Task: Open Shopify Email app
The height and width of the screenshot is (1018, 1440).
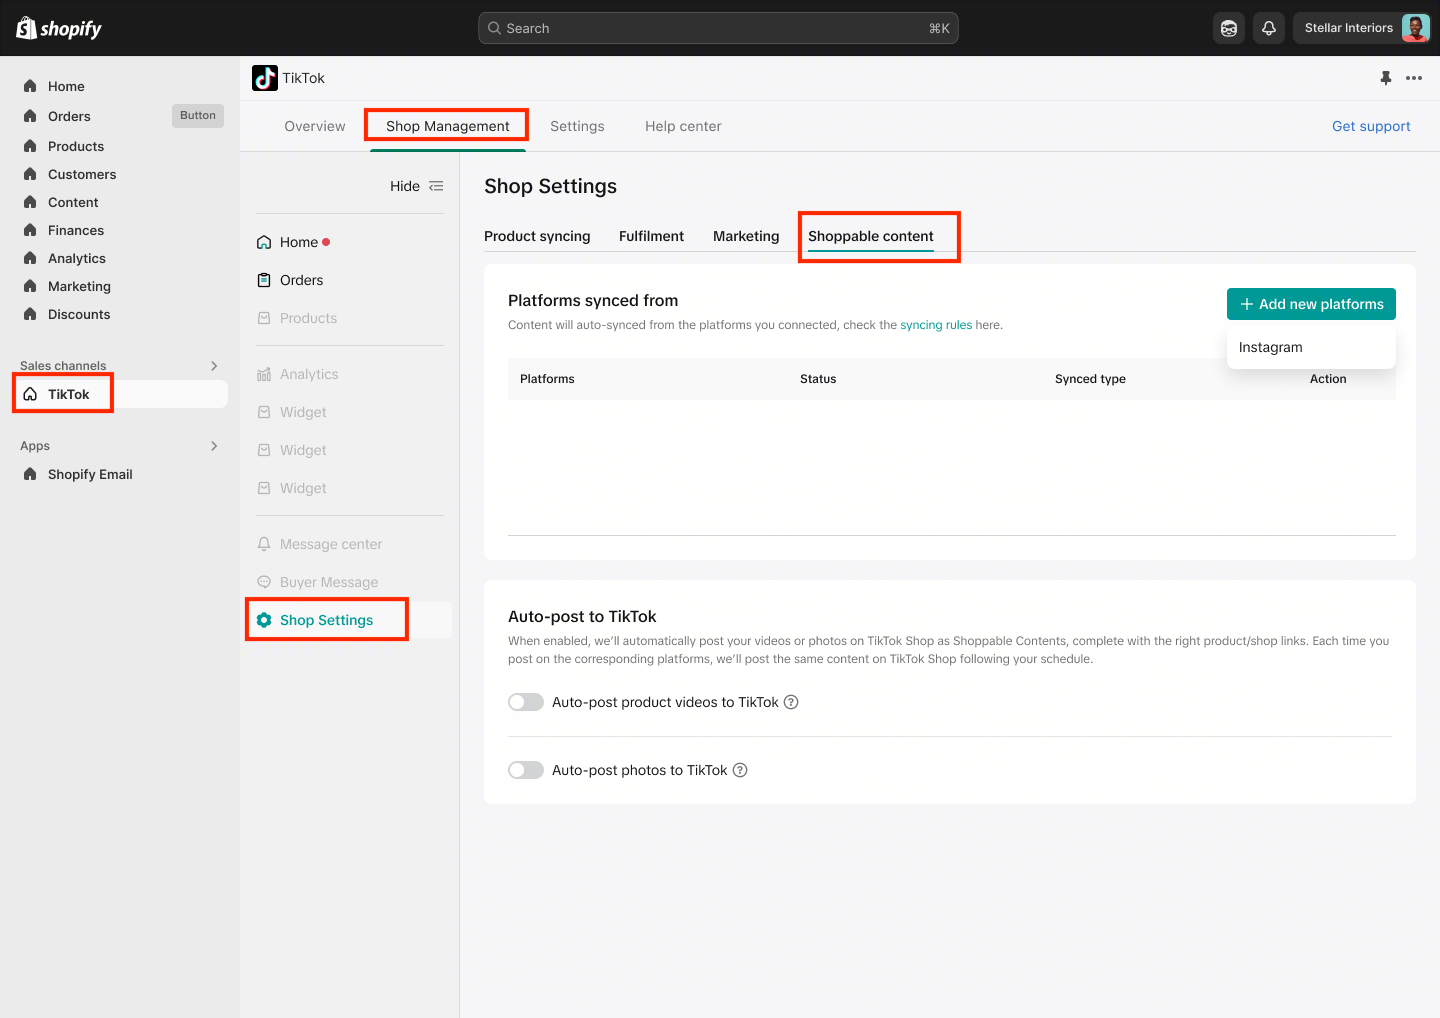Action: 90,474
